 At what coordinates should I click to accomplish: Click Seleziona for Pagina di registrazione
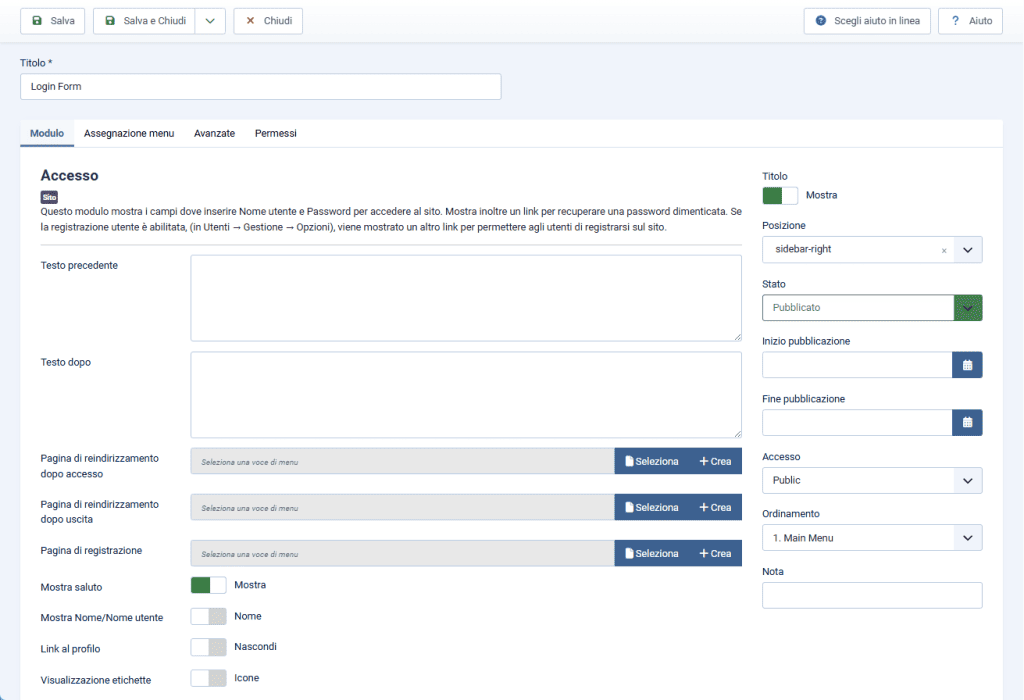click(651, 553)
